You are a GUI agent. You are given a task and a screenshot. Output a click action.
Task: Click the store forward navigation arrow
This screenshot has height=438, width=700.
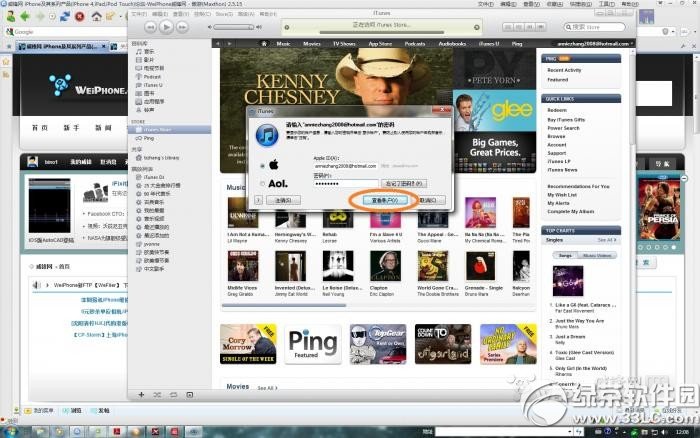[x=229, y=44]
